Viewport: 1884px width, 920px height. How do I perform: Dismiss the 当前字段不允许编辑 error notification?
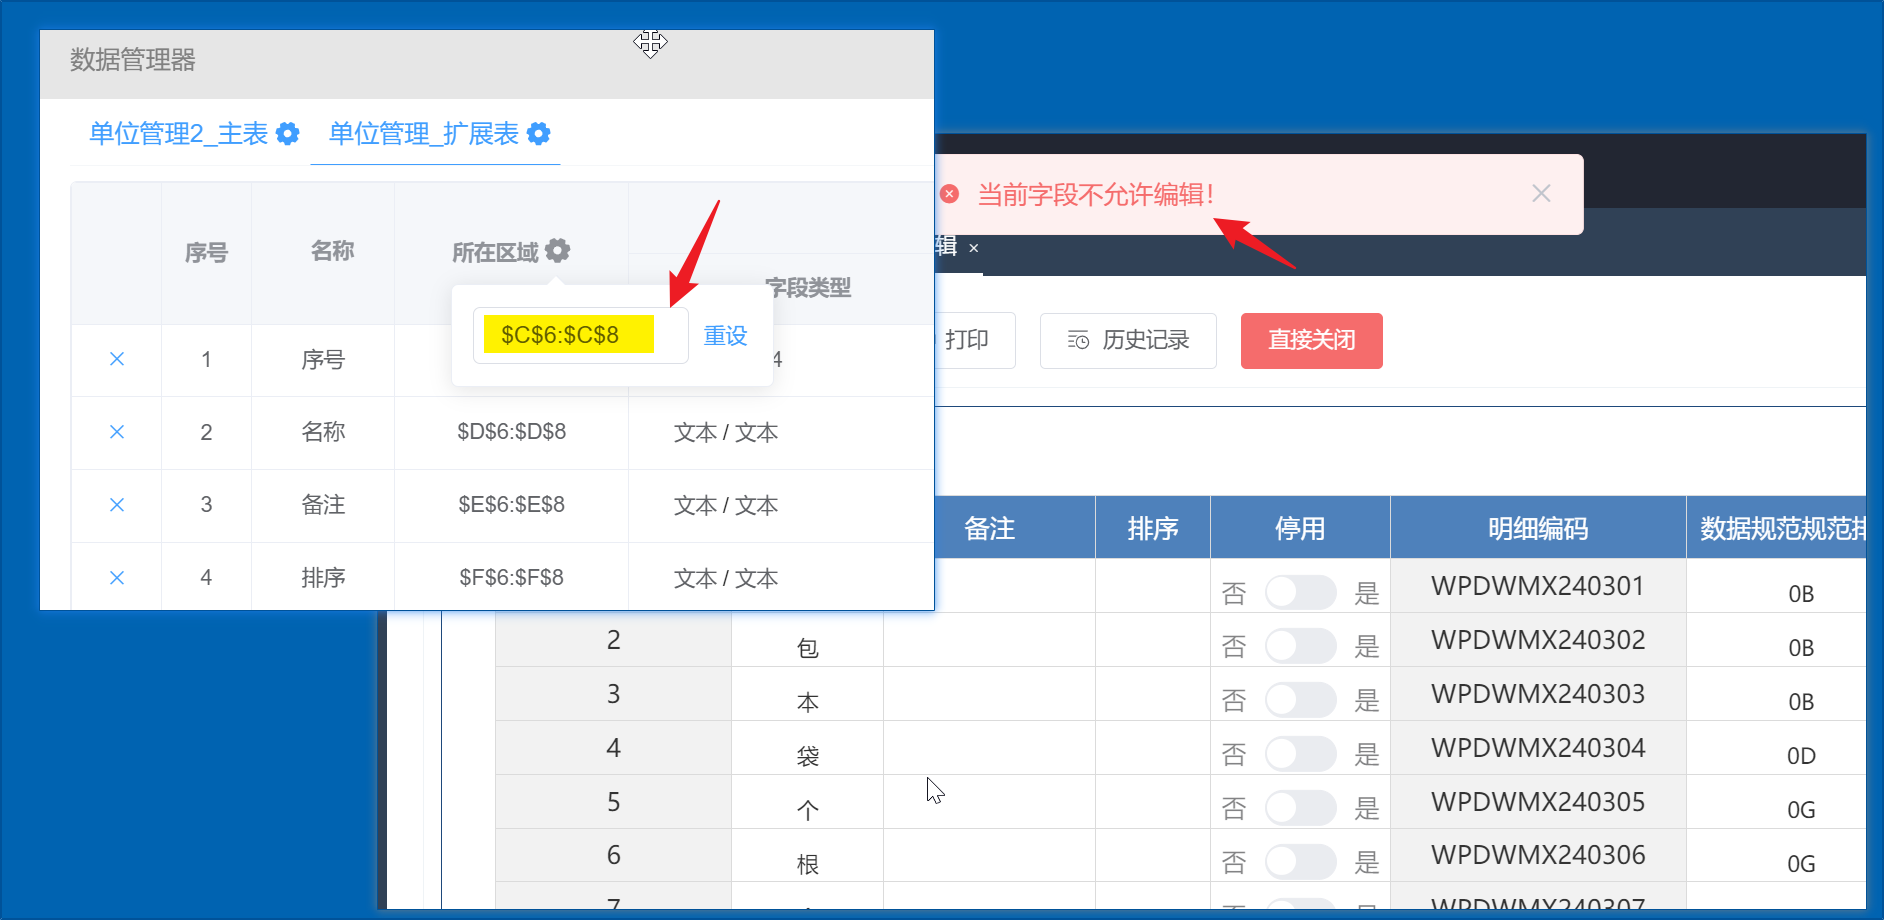1541,194
